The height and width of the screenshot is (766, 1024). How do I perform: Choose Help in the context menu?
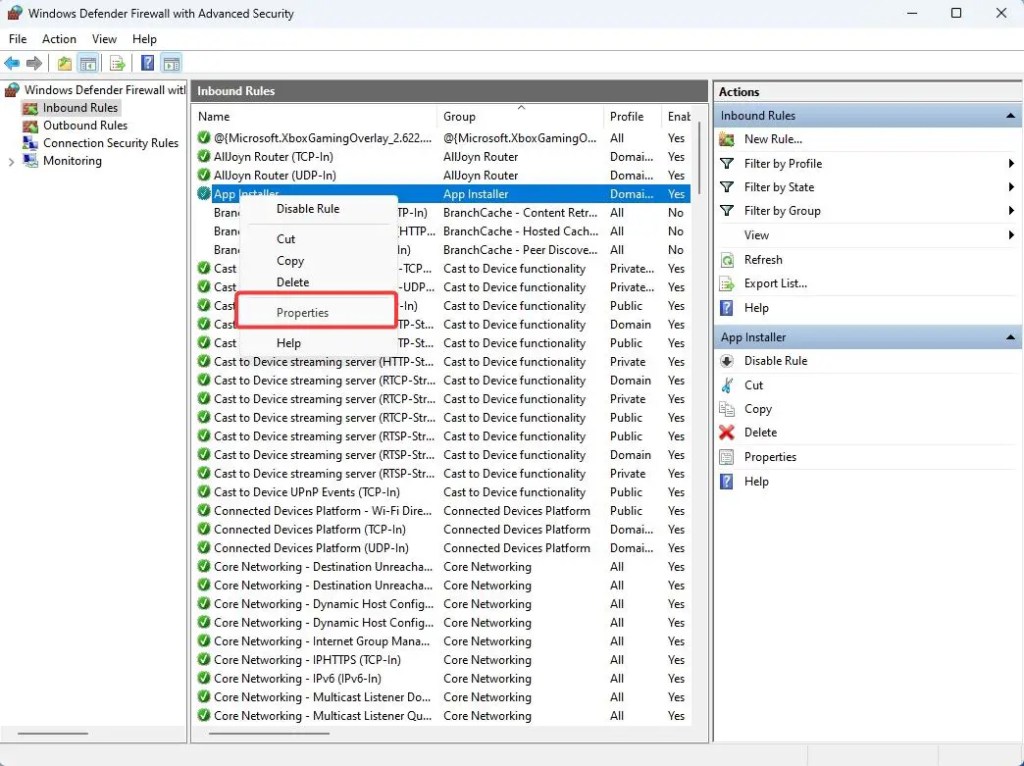[288, 343]
